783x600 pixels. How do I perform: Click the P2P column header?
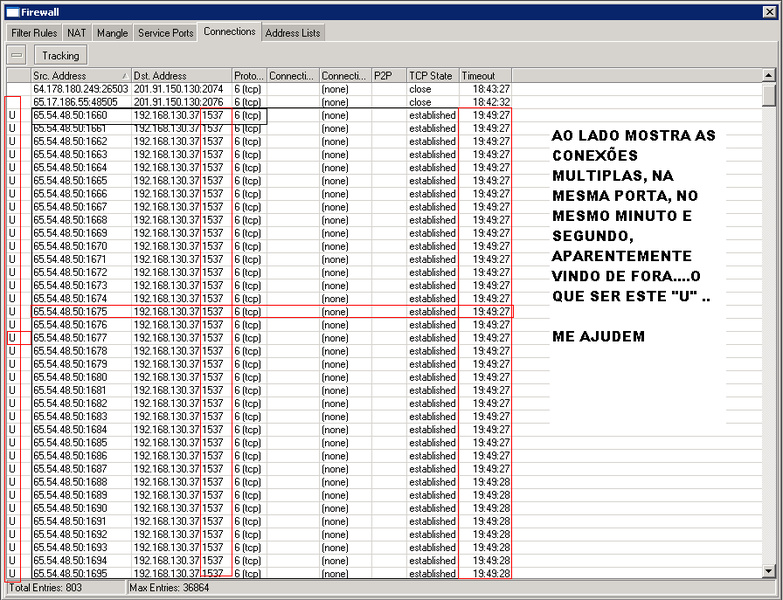point(387,76)
